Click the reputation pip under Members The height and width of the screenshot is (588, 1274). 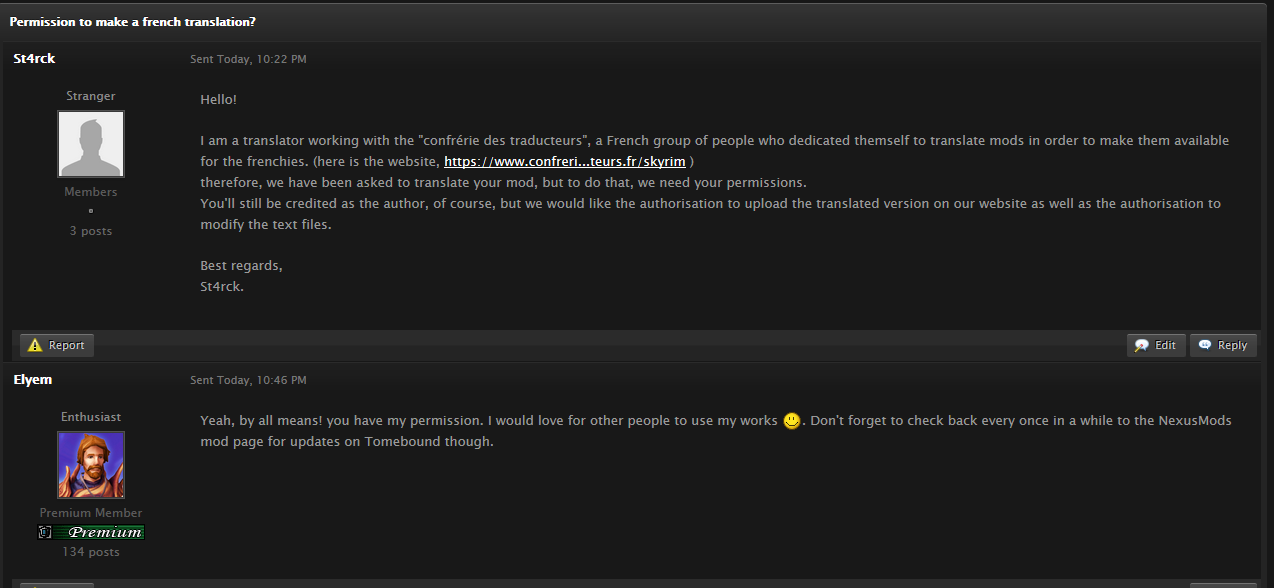(91, 211)
